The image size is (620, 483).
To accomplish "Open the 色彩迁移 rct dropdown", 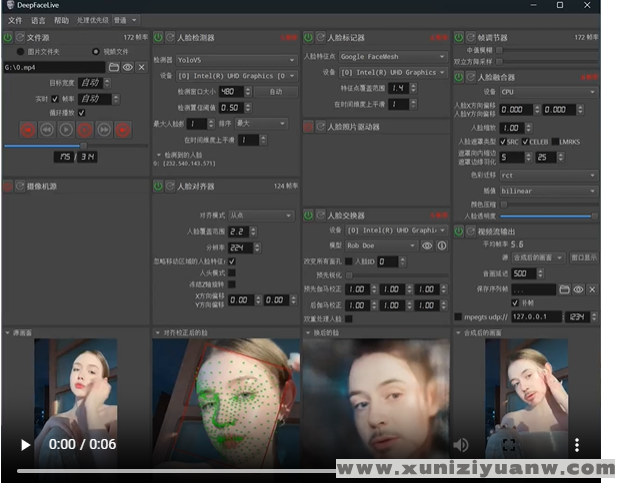I will (548, 174).
